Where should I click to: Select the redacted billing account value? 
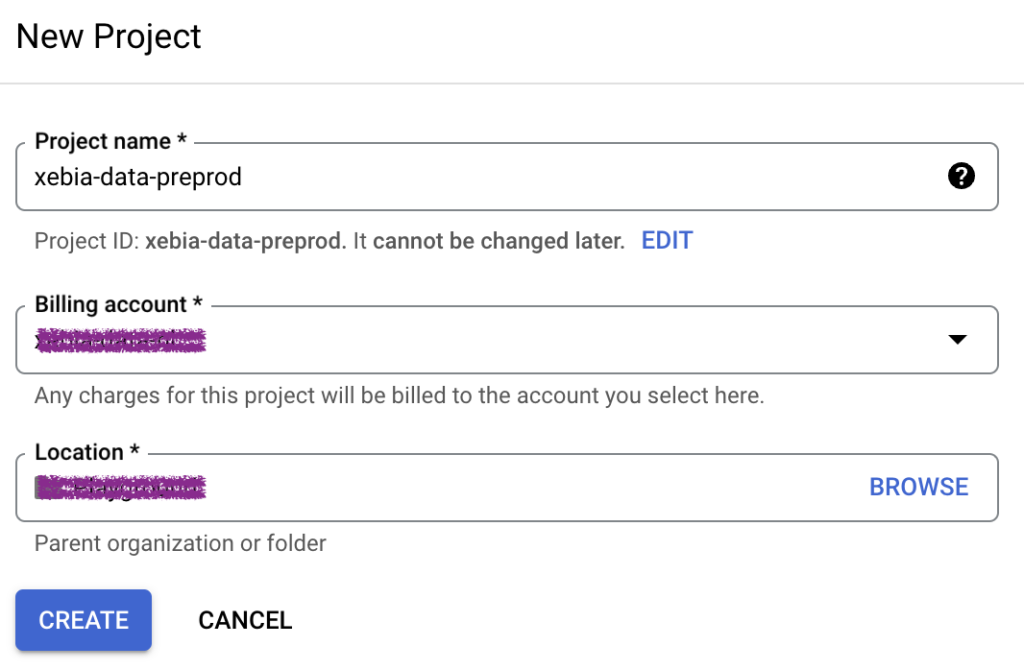pyautogui.click(x=120, y=340)
